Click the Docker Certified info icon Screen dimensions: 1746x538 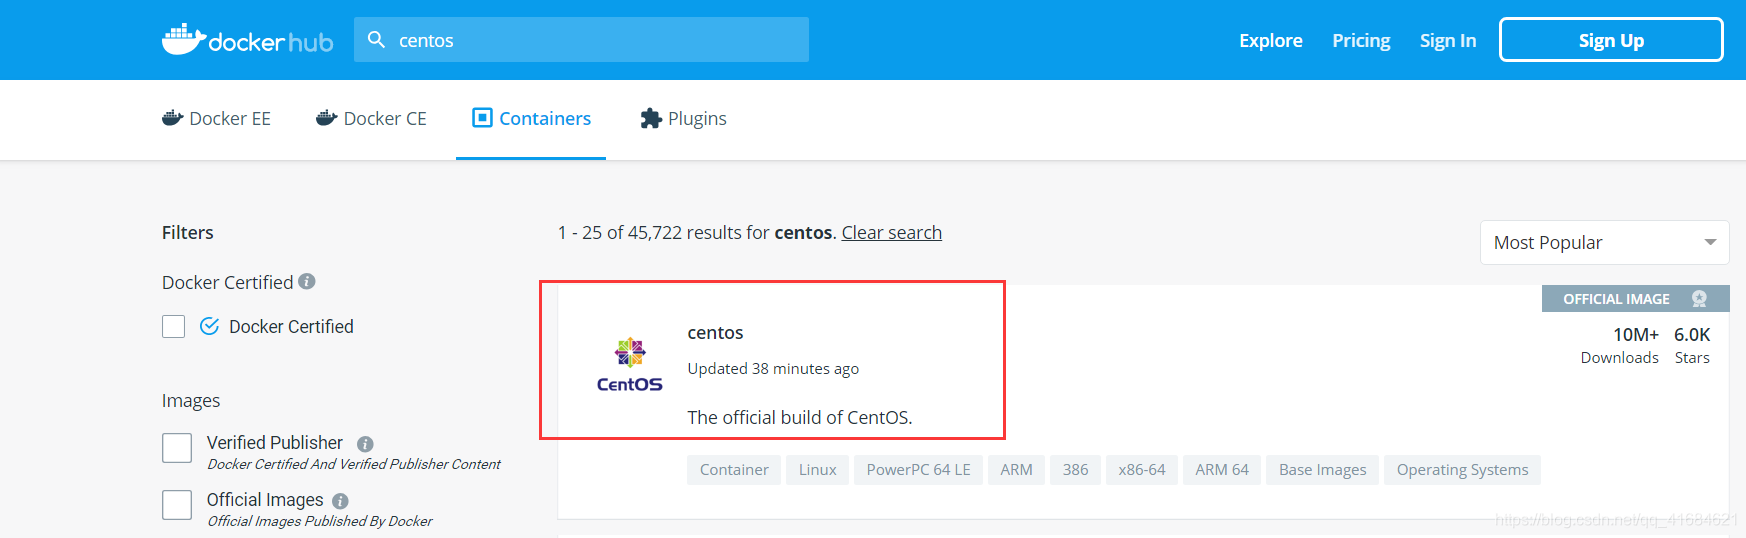tap(307, 282)
